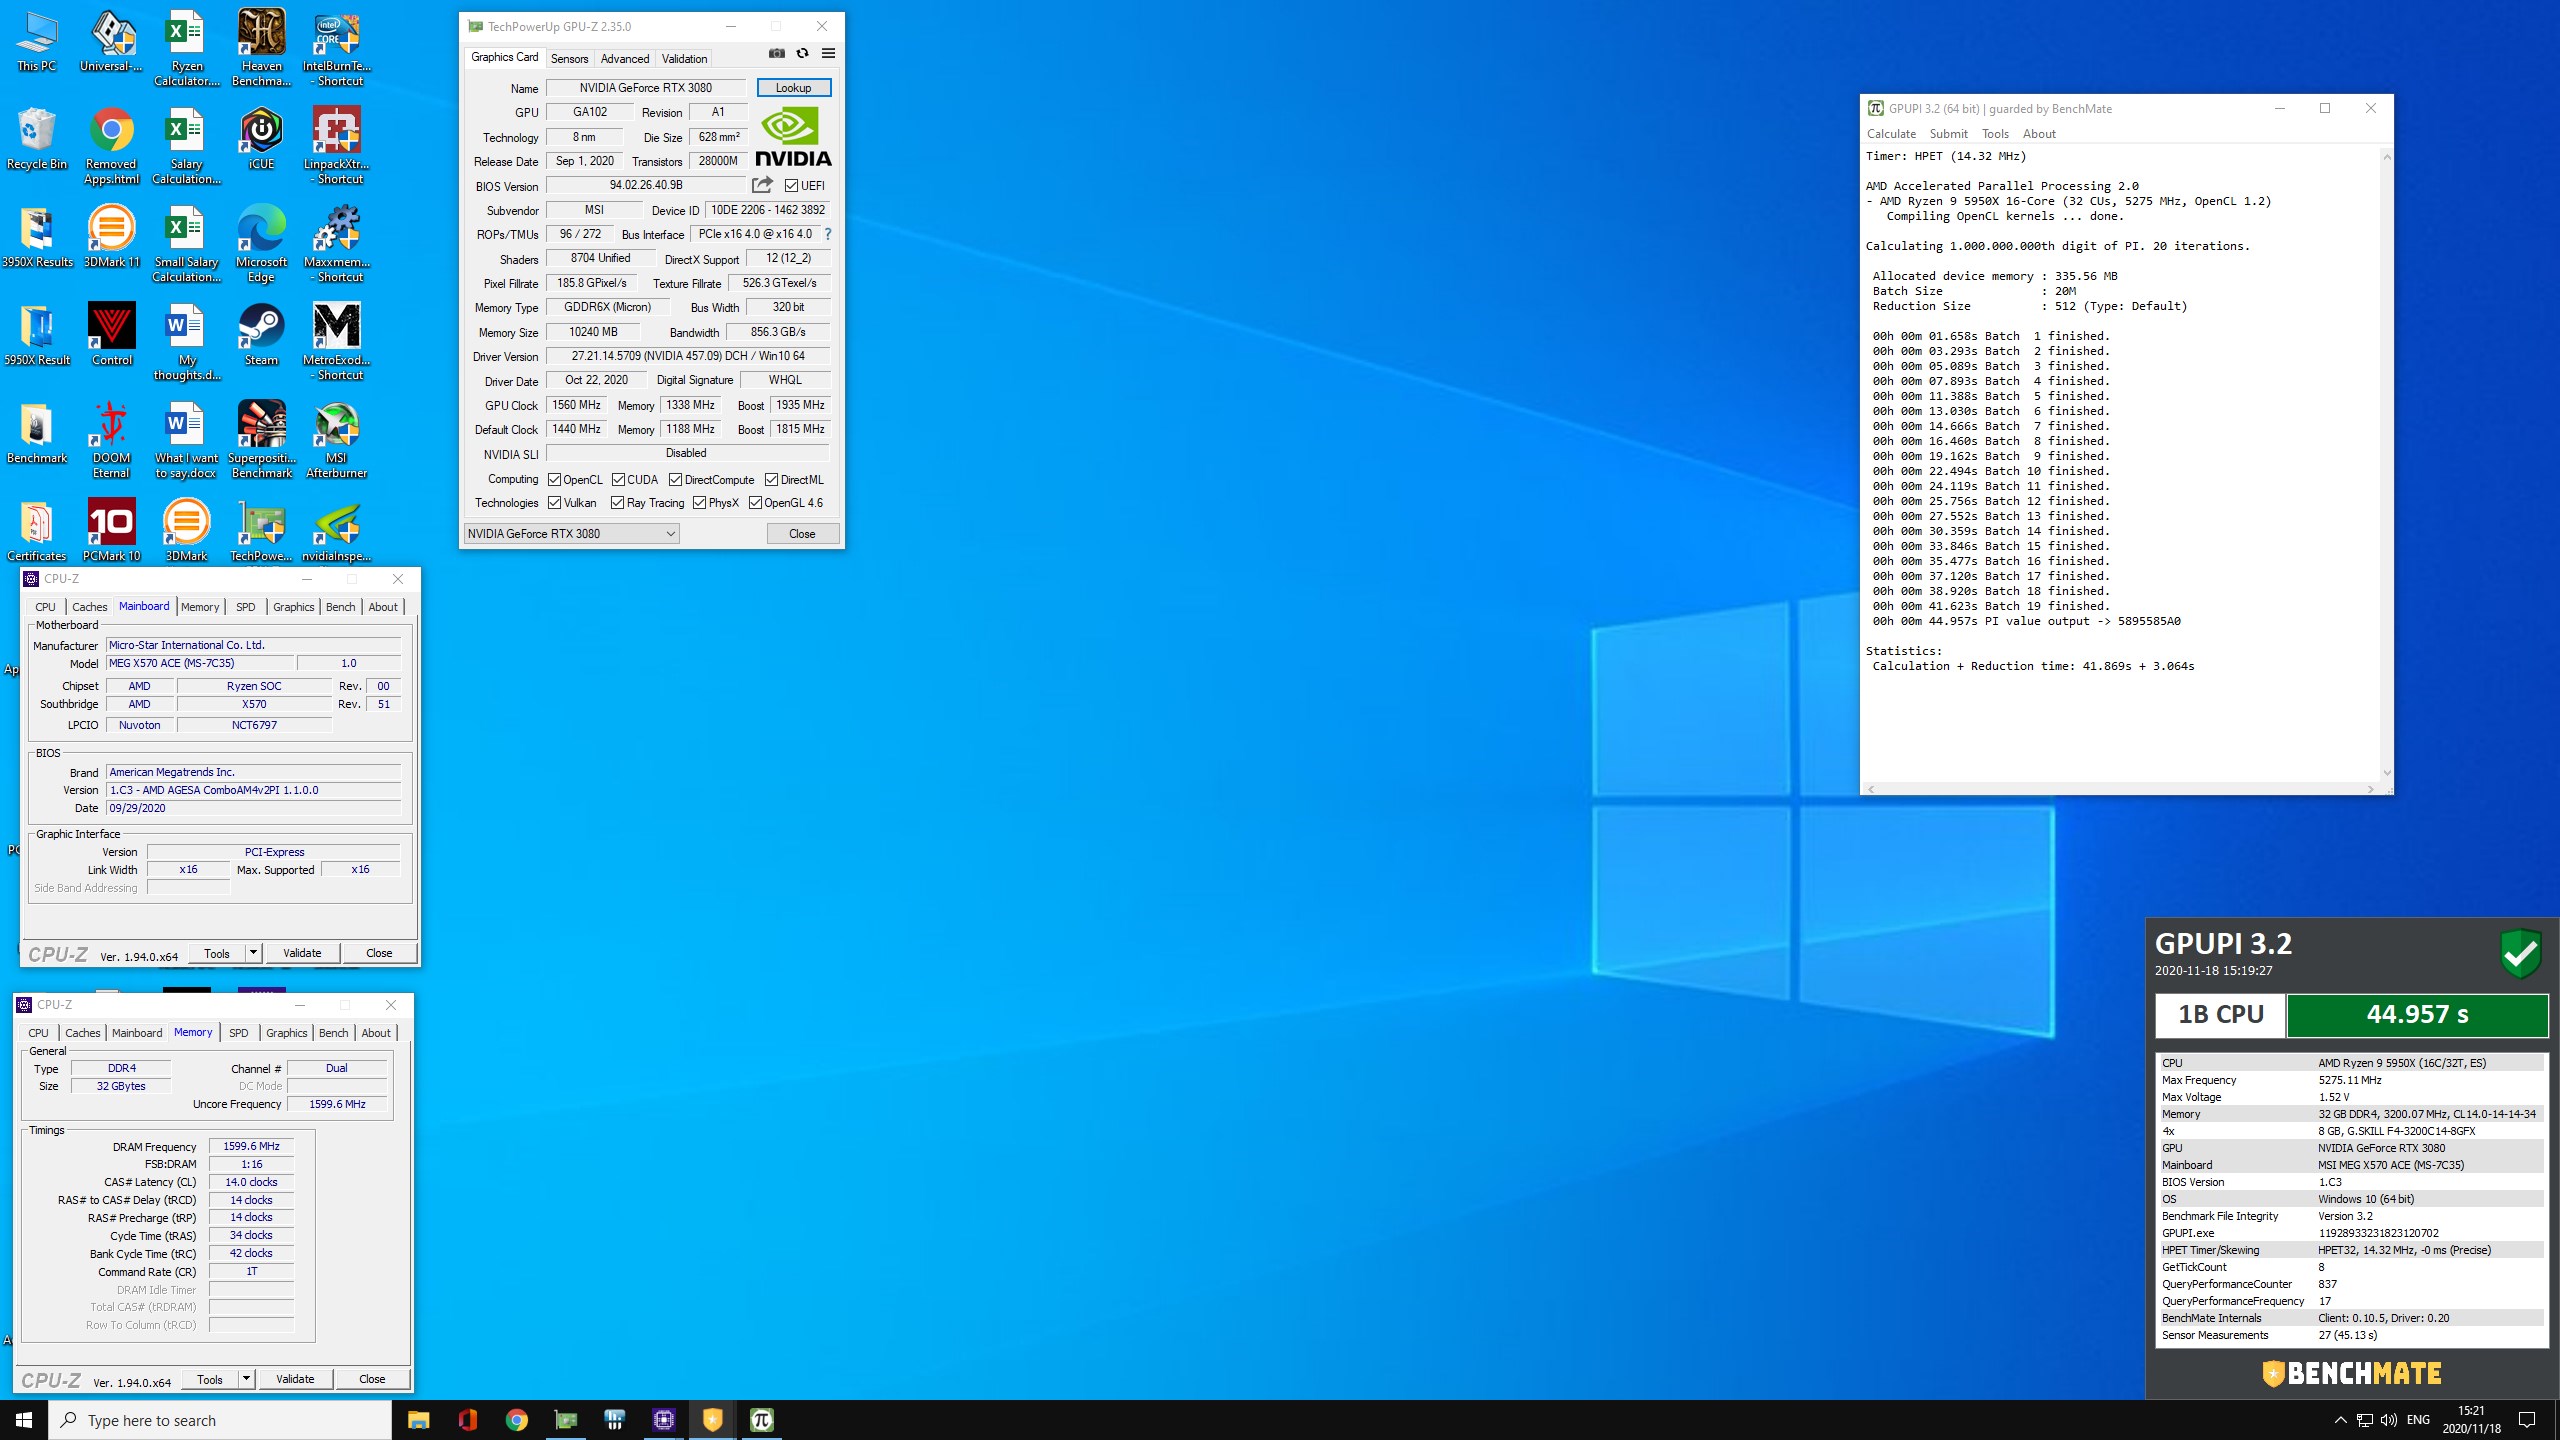Image resolution: width=2560 pixels, height=1440 pixels.
Task: Open the Steam desktop icon
Action: 262,334
